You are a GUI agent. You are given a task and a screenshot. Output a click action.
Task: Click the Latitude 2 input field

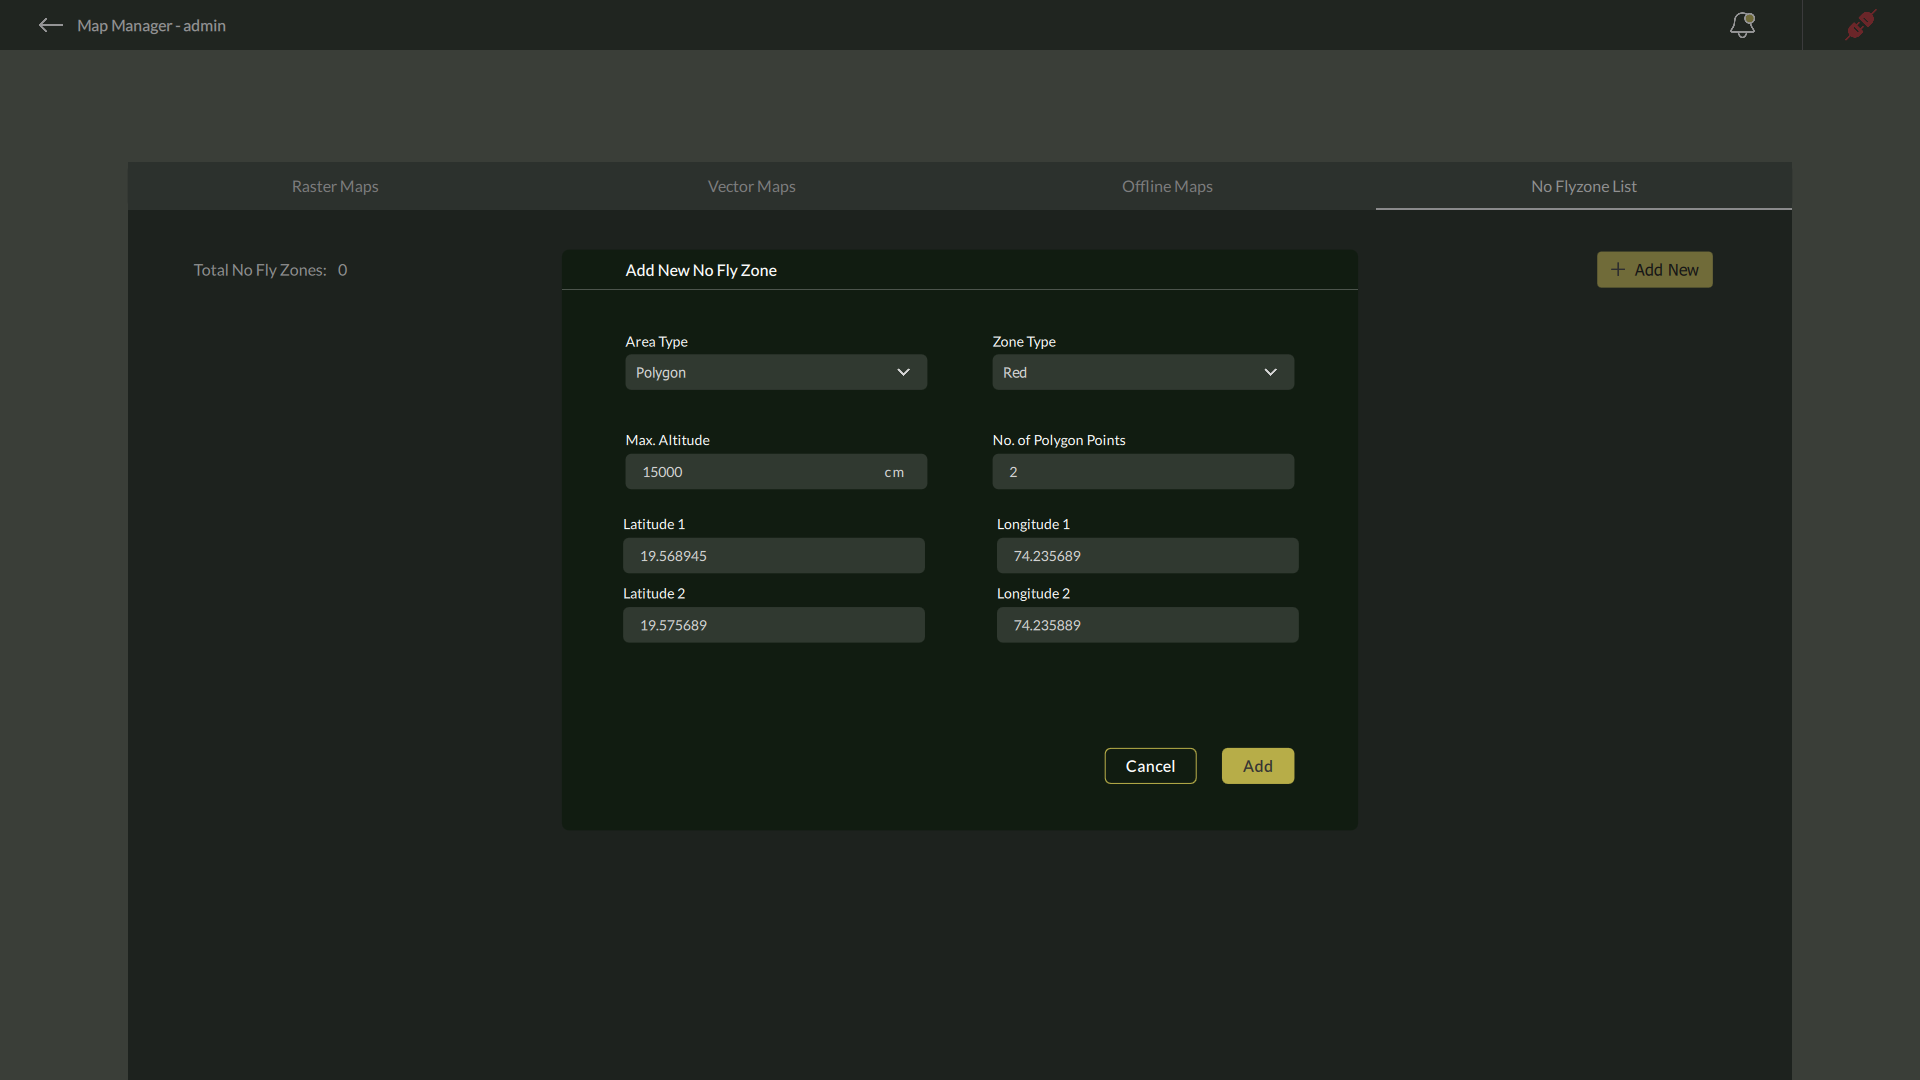(x=774, y=625)
